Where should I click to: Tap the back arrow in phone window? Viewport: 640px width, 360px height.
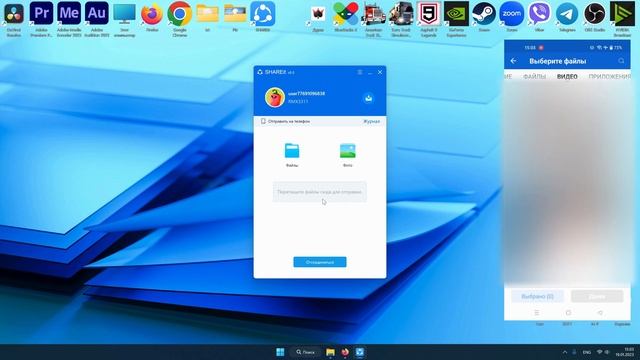513,61
